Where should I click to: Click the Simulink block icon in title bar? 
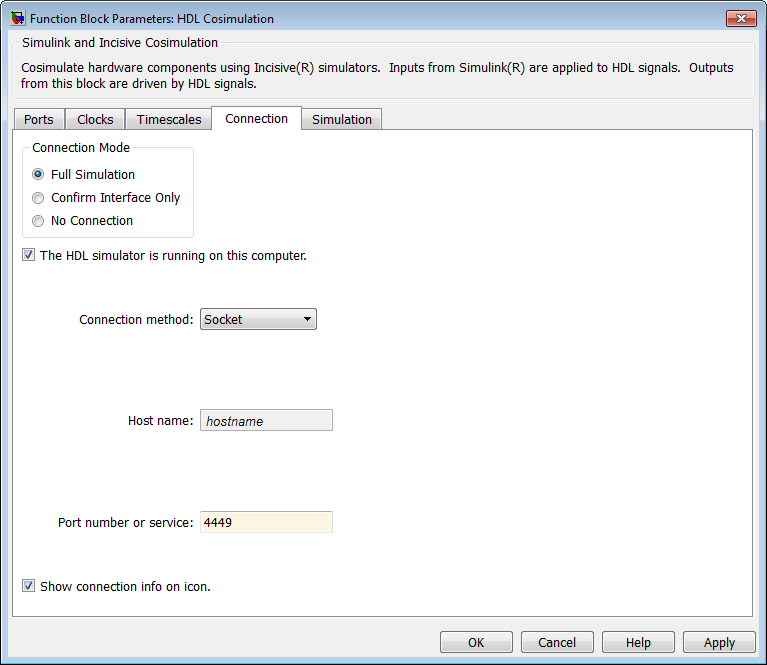pyautogui.click(x=17, y=18)
